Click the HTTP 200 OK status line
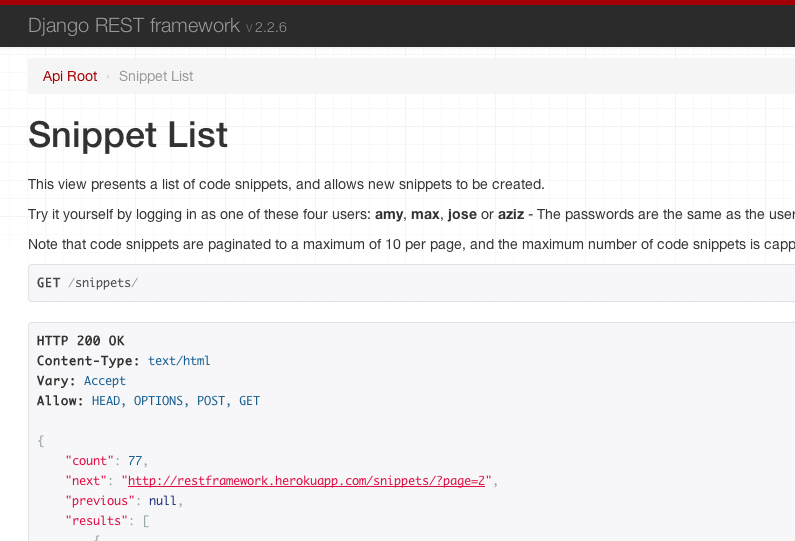The width and height of the screenshot is (795, 541). [81, 341]
